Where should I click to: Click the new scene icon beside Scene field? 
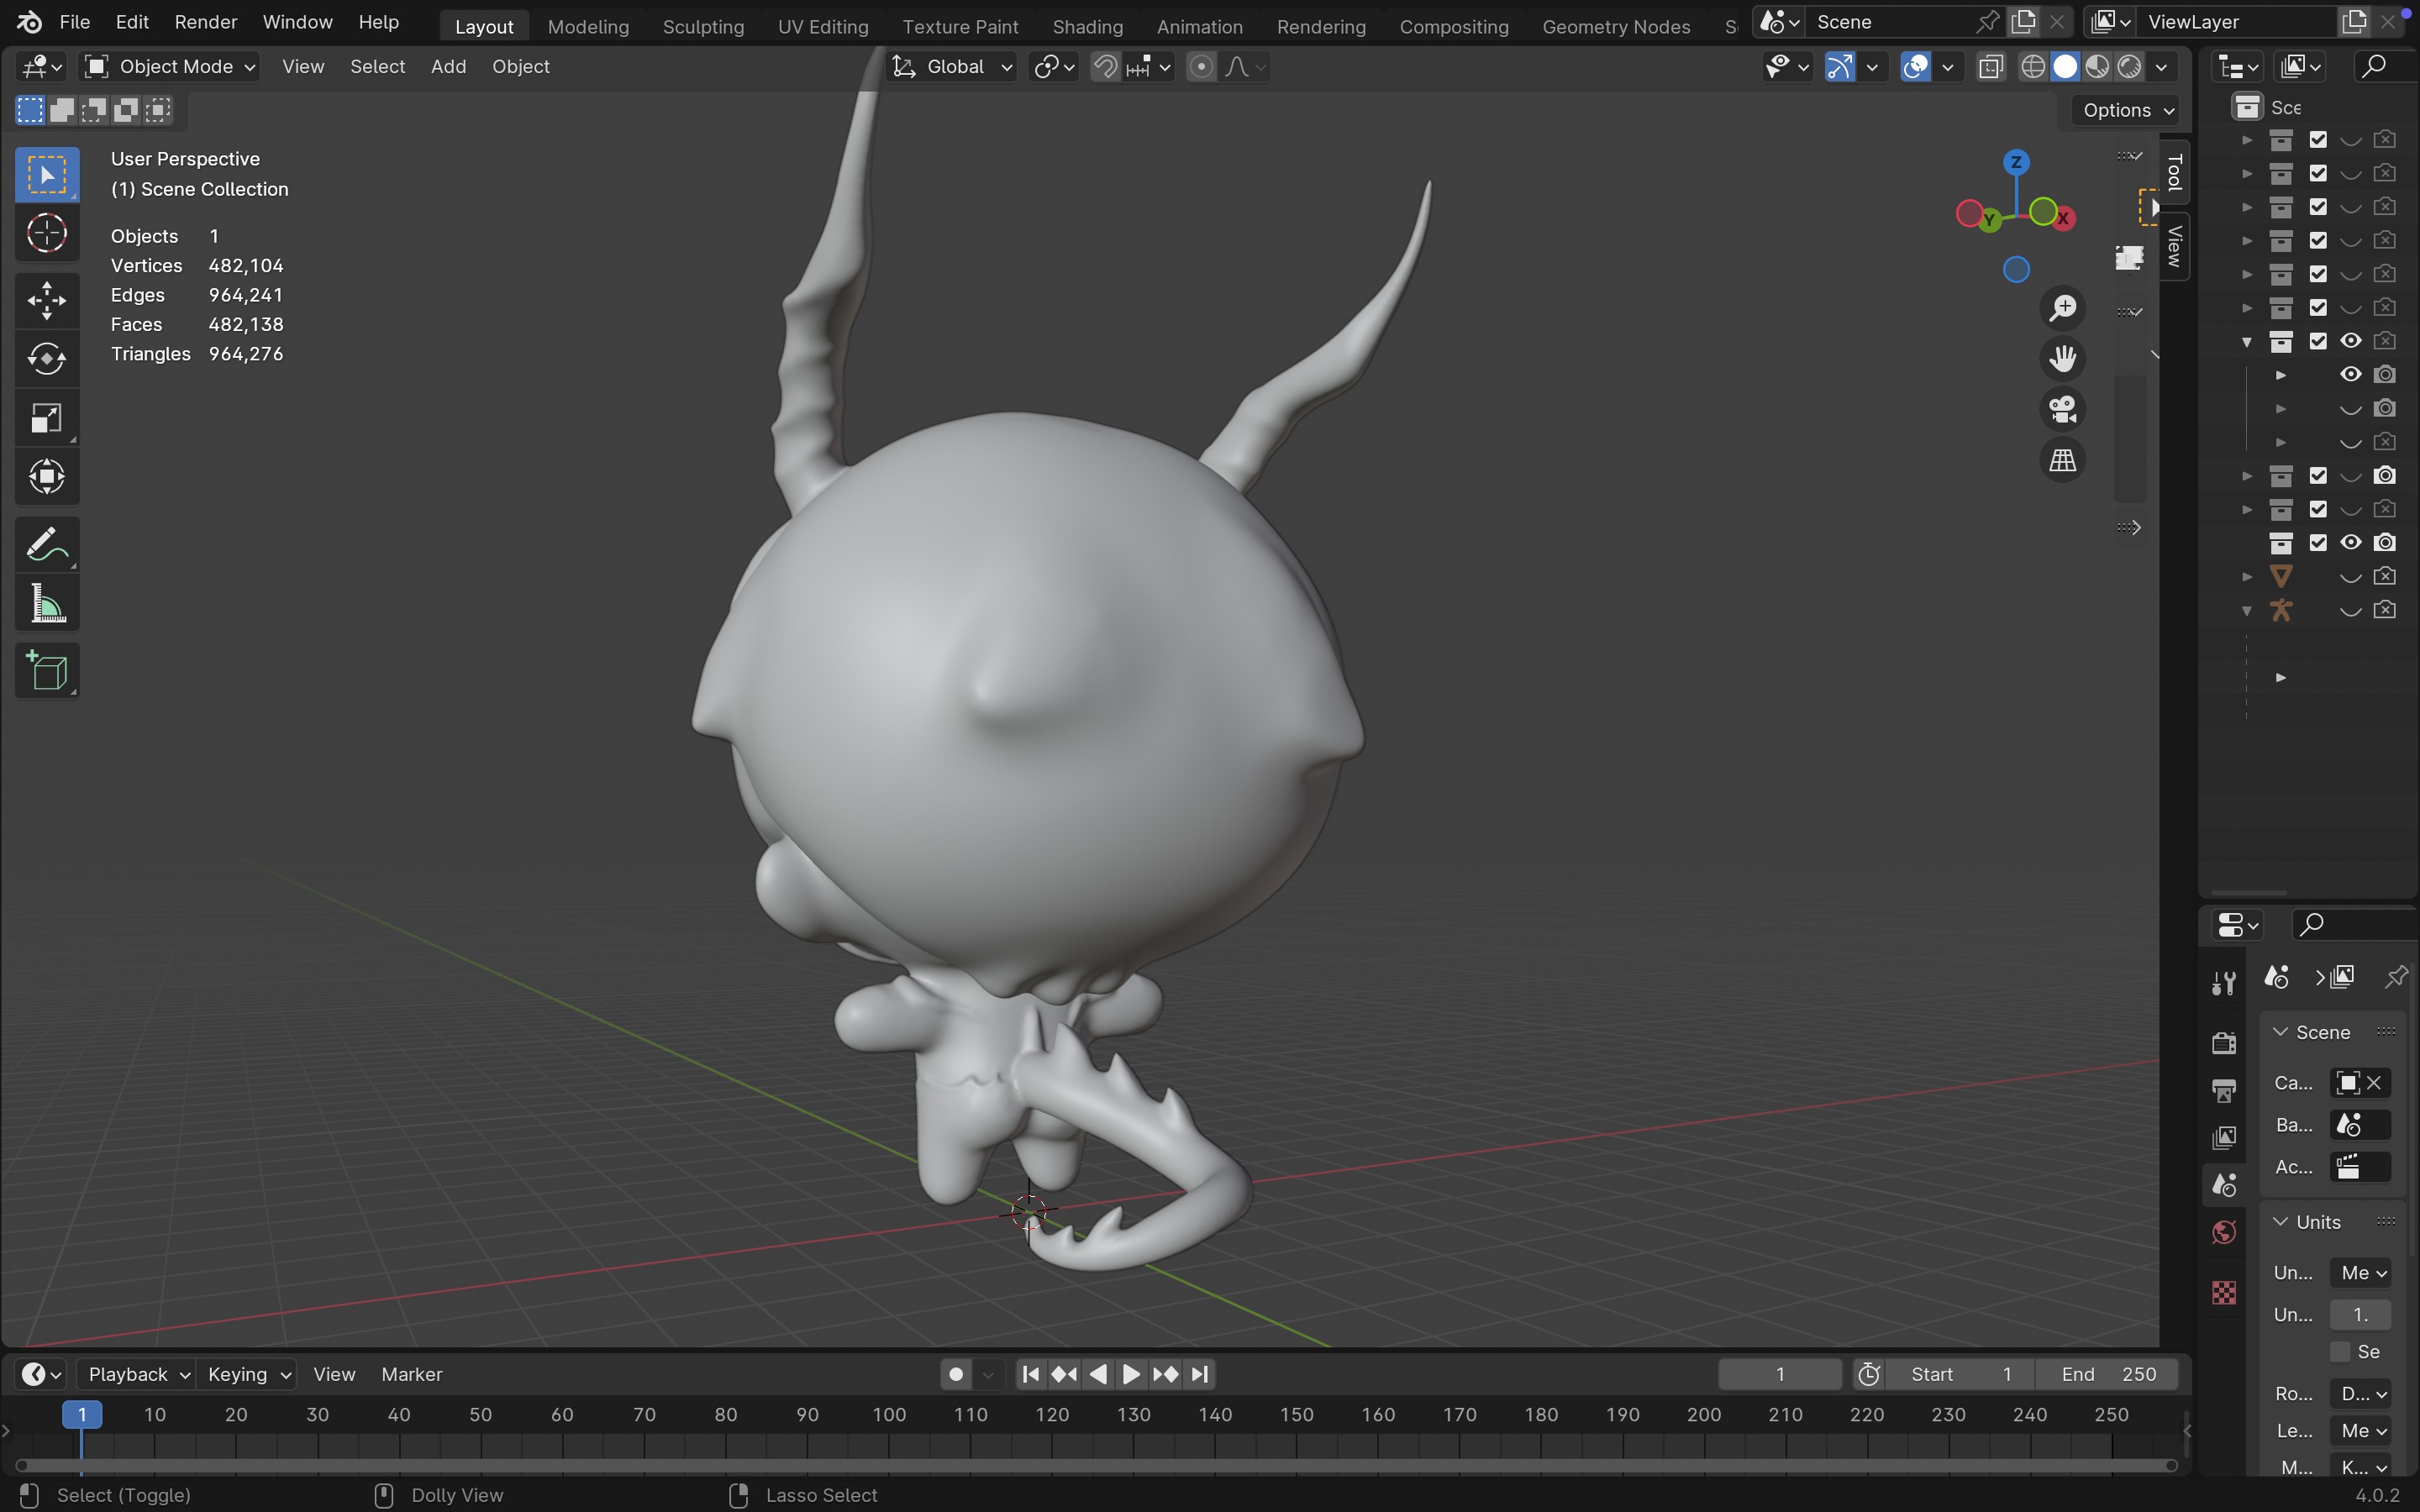tap(2023, 22)
